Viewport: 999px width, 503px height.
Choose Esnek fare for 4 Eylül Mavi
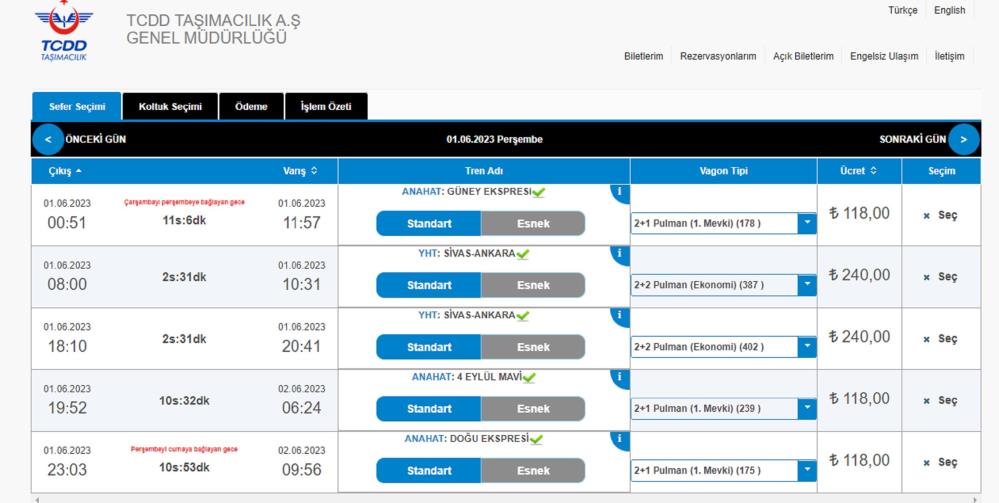[533, 409]
